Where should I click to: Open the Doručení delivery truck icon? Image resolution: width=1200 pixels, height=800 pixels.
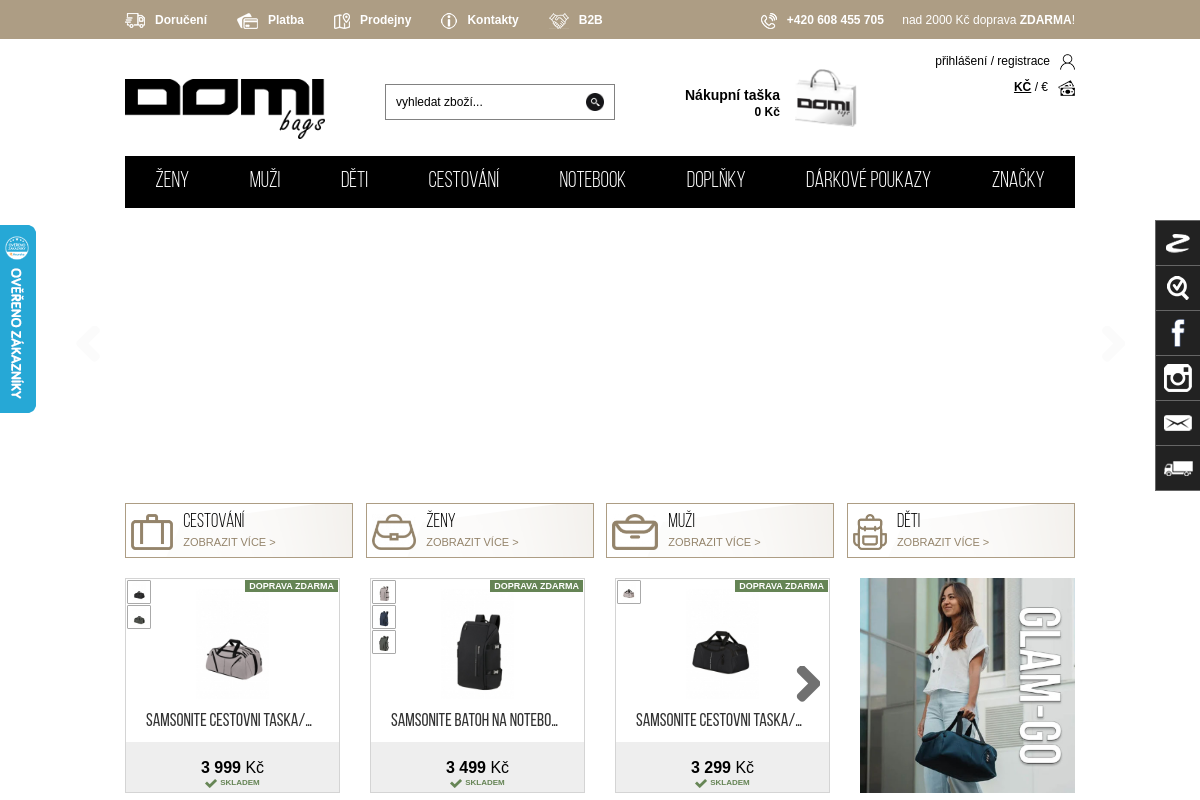(135, 20)
